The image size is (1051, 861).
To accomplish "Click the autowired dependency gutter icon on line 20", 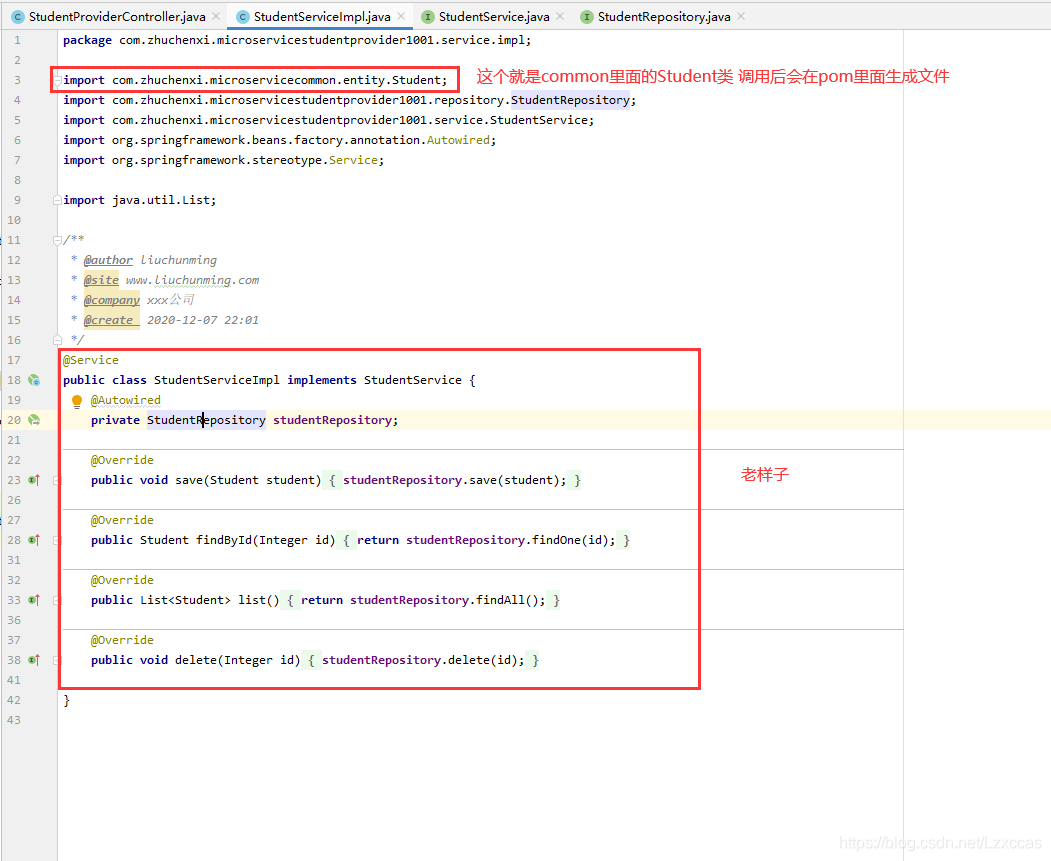I will 34,420.
